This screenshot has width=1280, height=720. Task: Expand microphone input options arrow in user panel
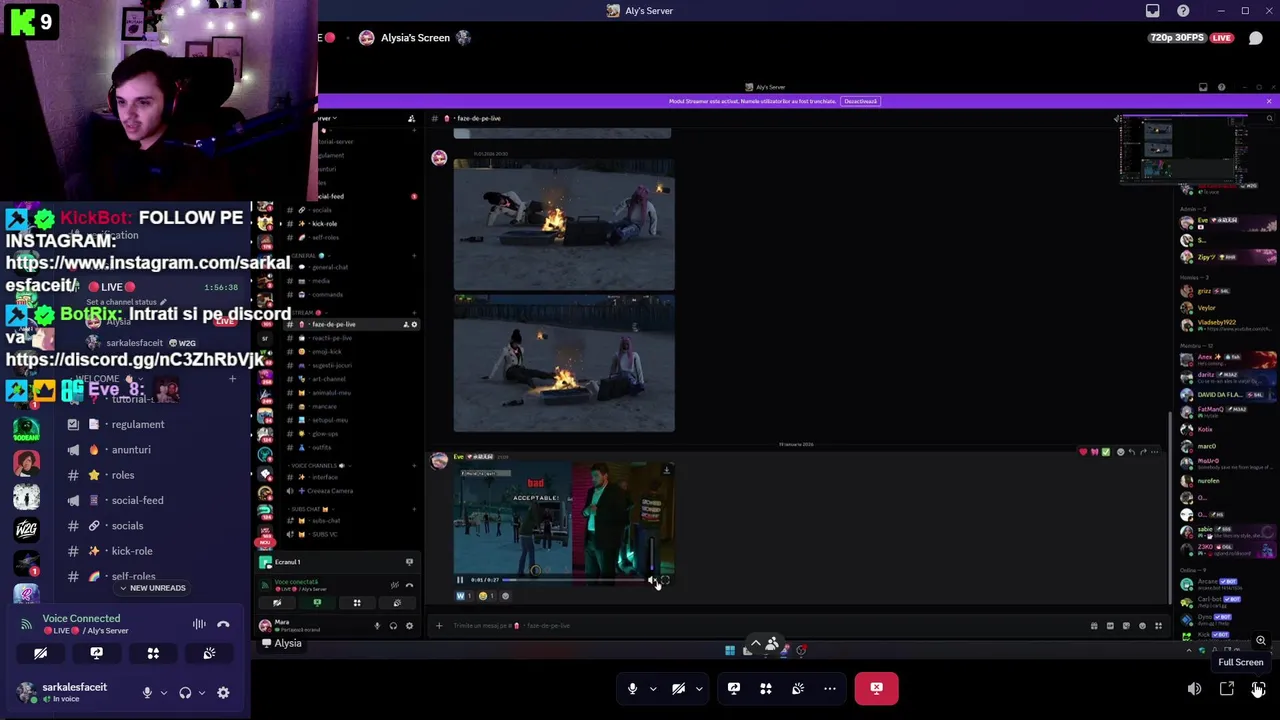(x=164, y=693)
